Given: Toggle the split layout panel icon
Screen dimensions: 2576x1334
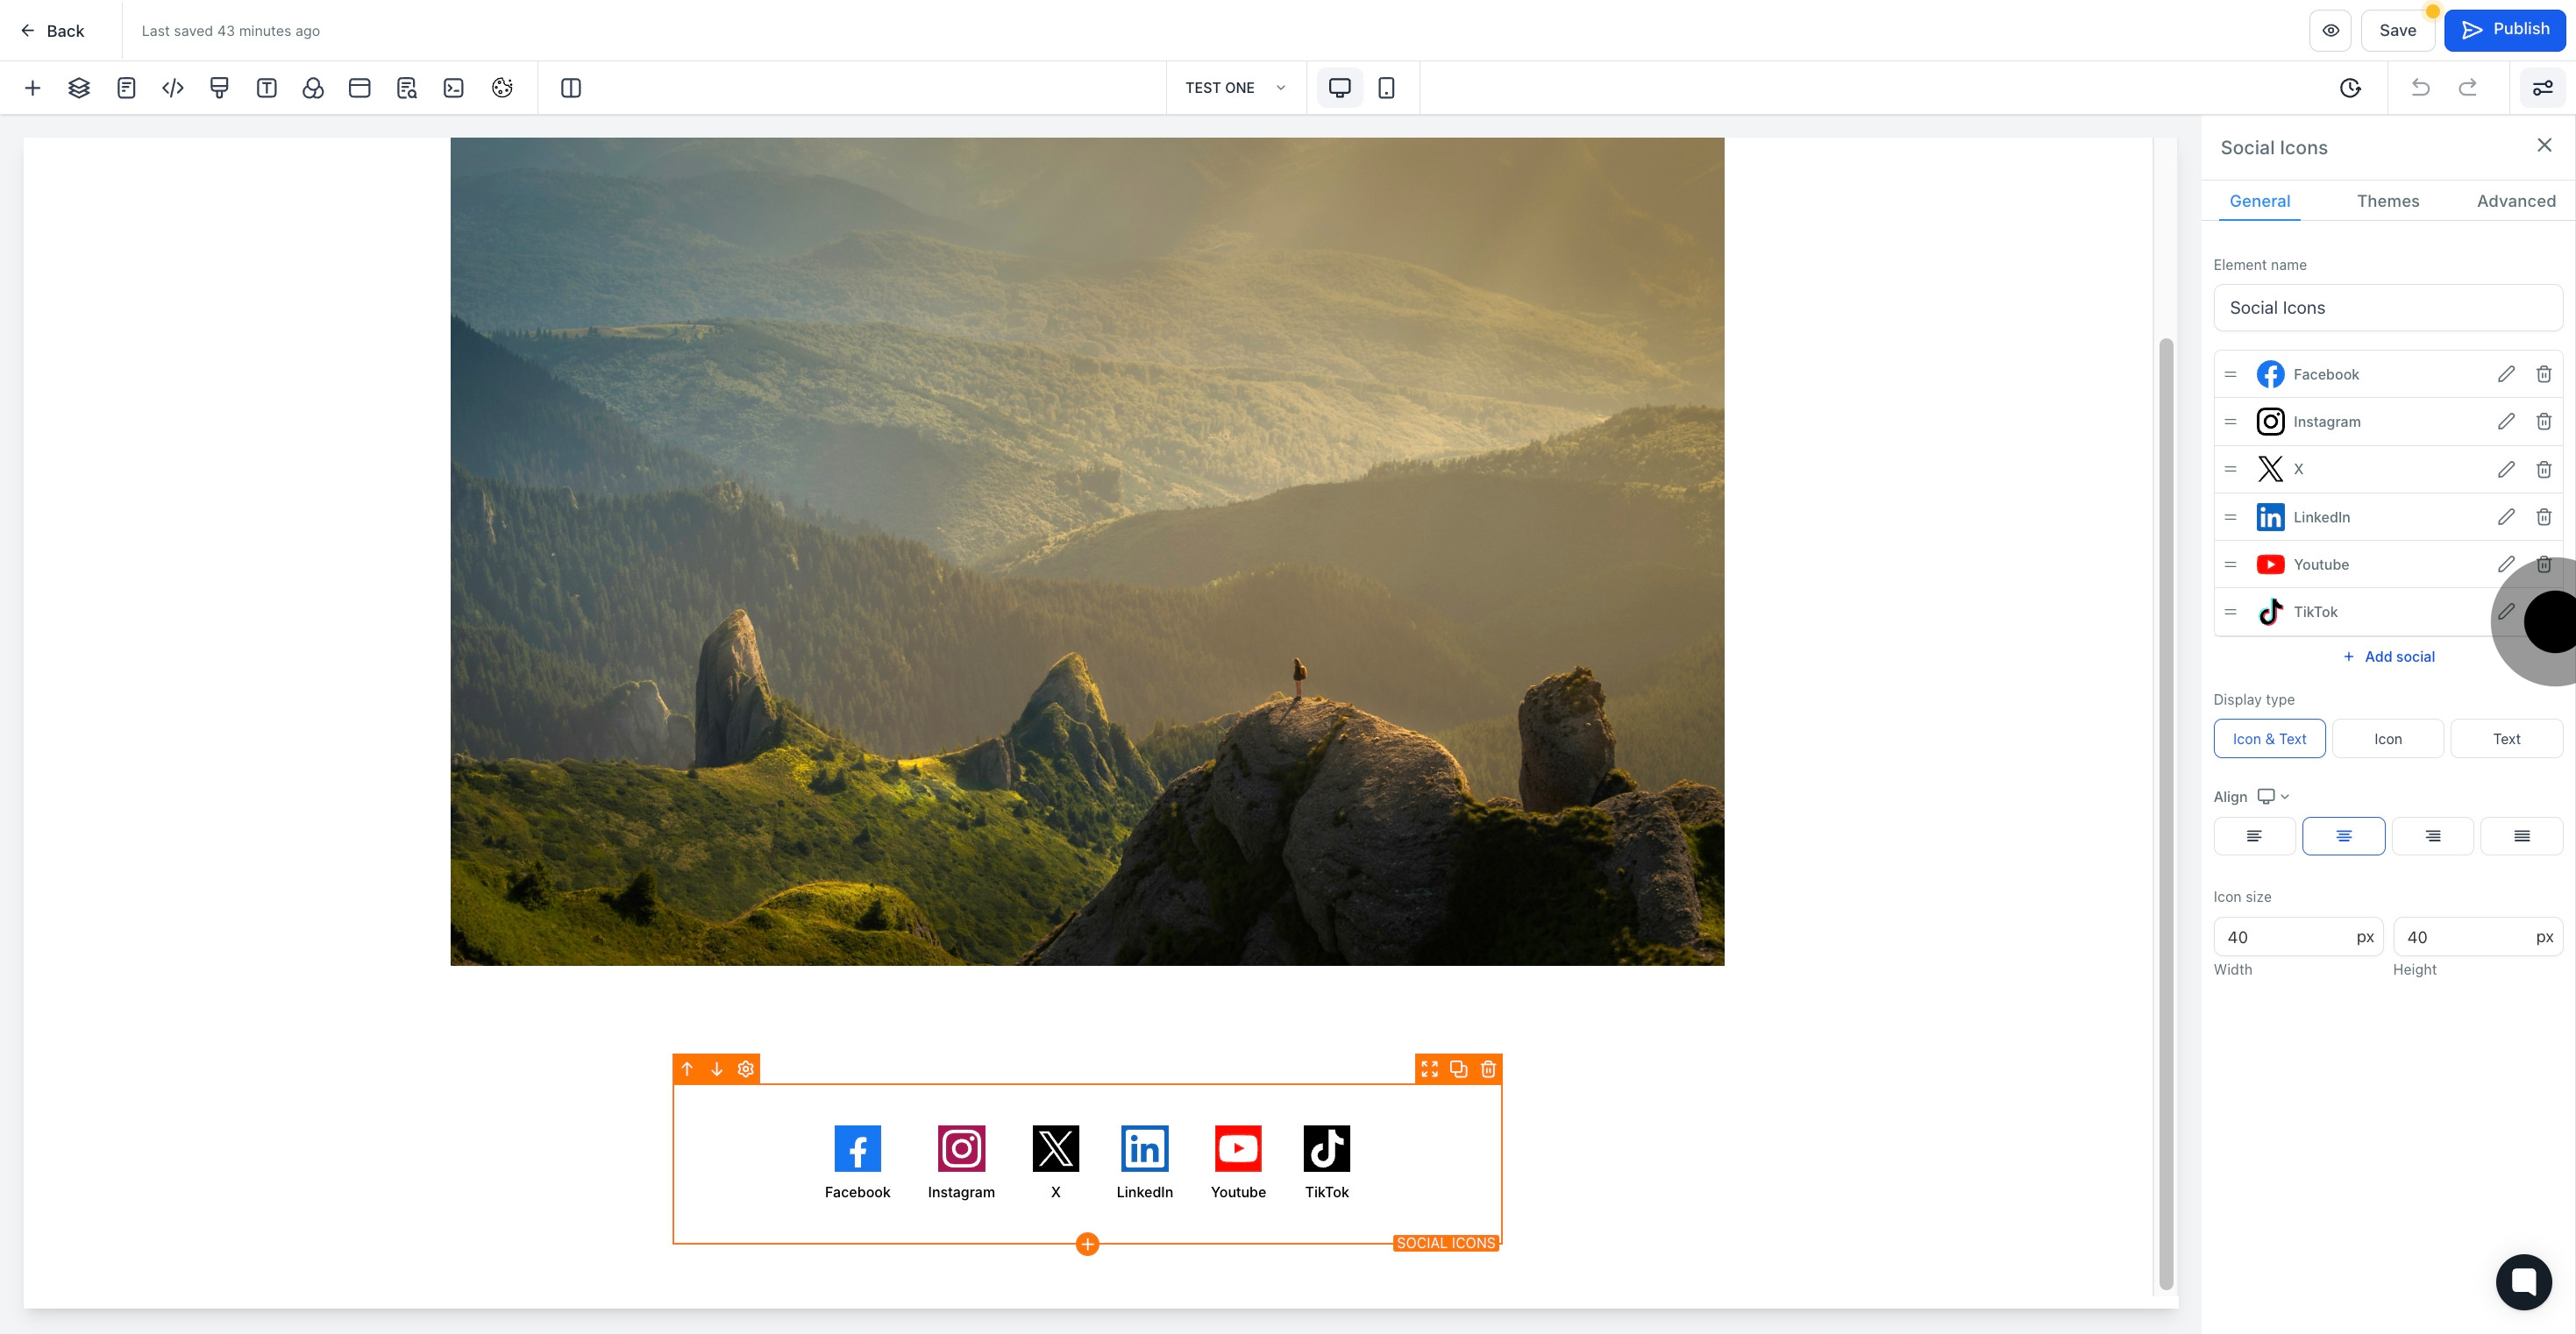Looking at the screenshot, I should click(571, 88).
